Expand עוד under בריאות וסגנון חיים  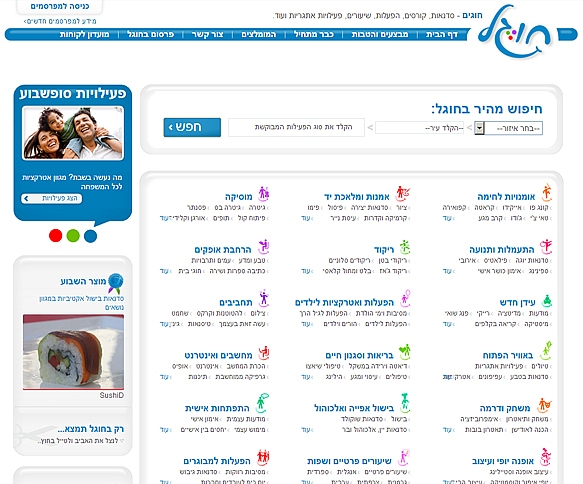(306, 377)
